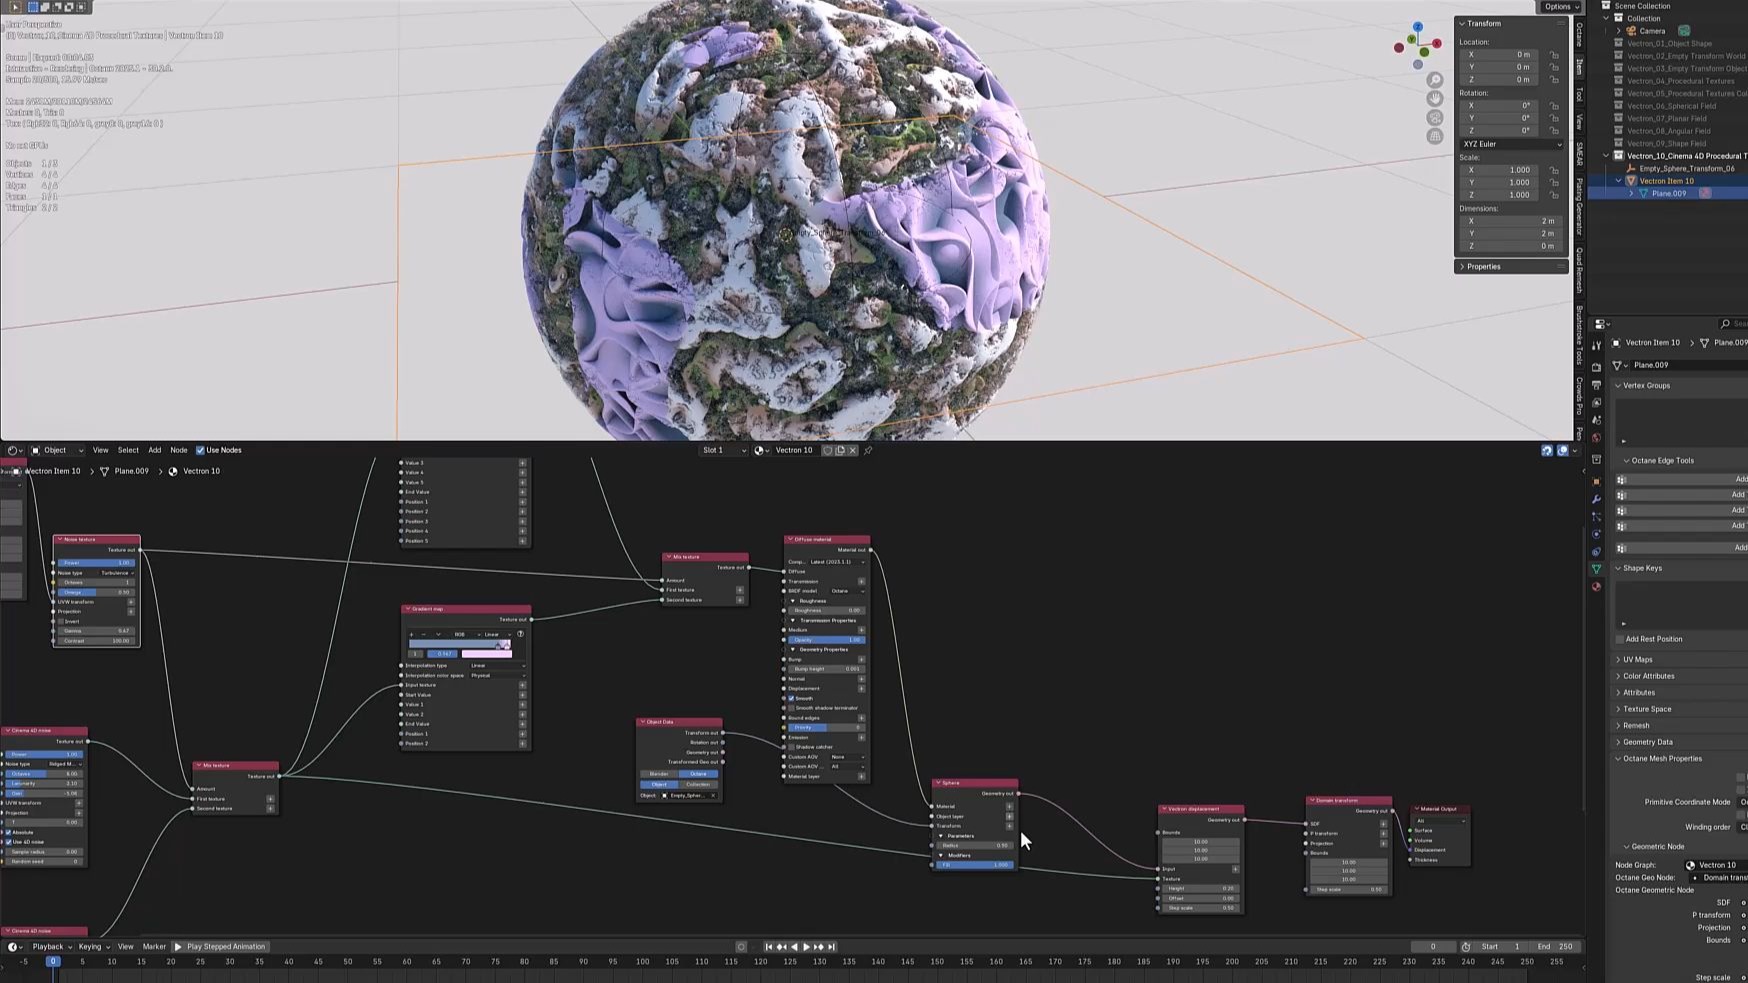Open the Render properties tab icon
Viewport: 1748px width, 983px height.
1597,366
